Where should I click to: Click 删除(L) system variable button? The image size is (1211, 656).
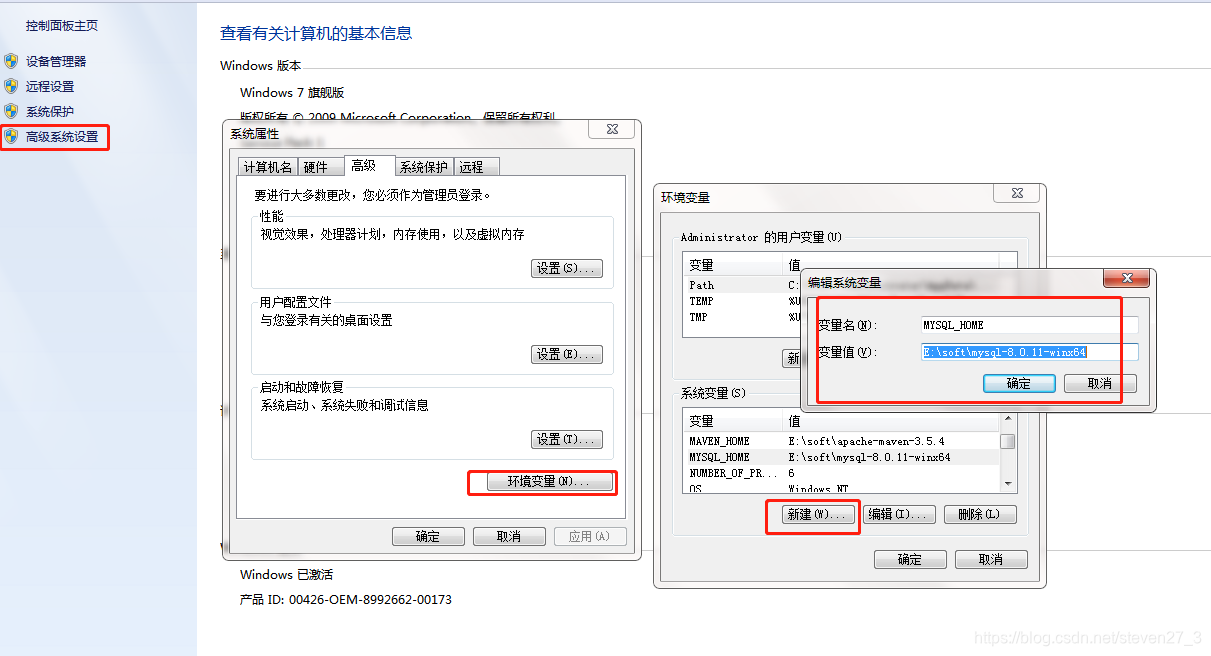(979, 514)
